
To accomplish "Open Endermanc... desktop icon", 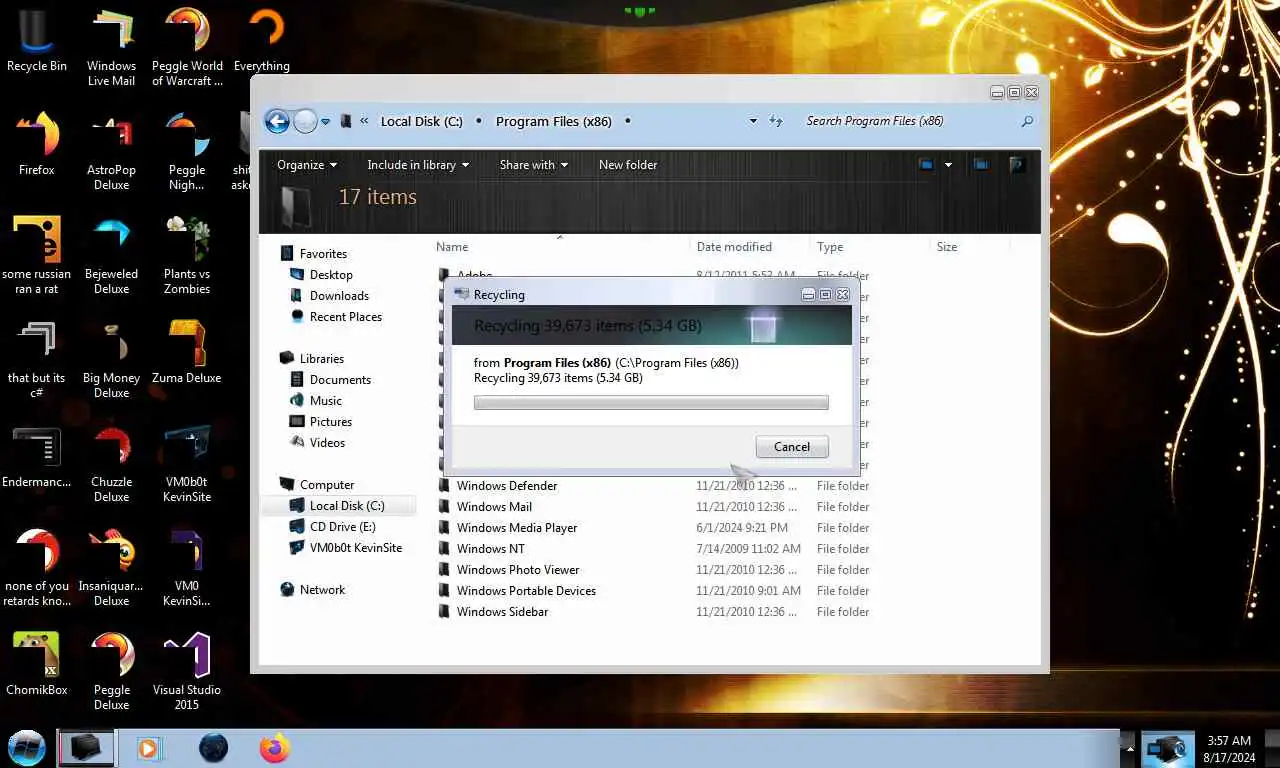I will (x=36, y=457).
